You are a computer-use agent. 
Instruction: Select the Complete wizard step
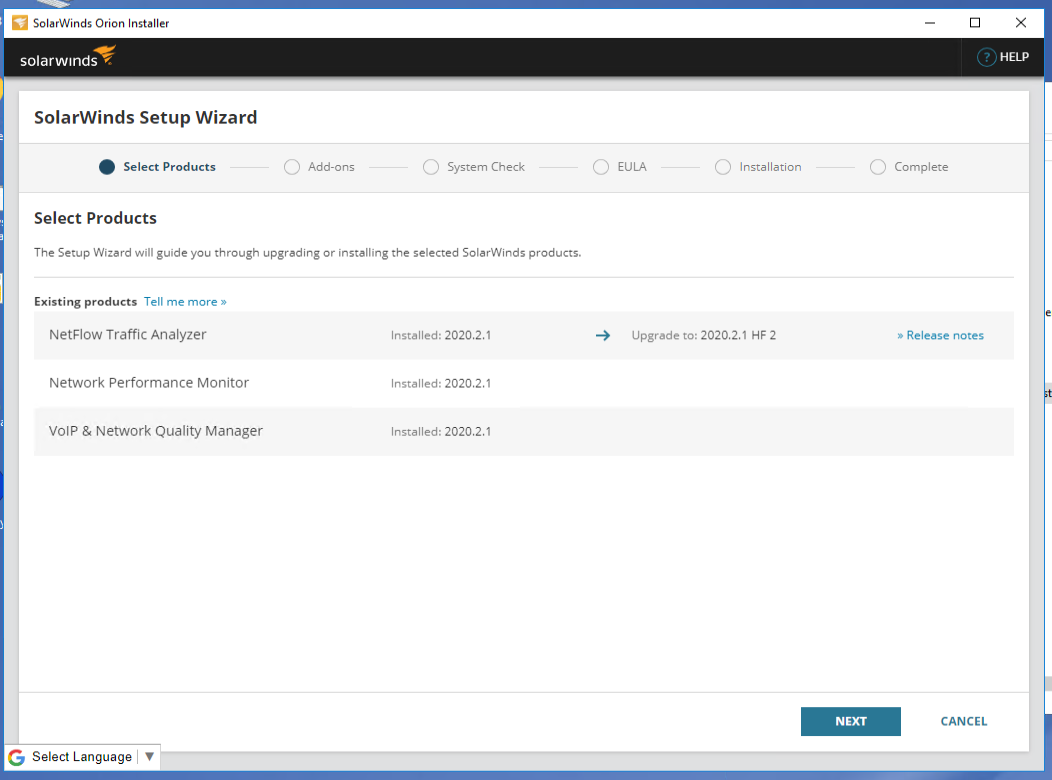click(908, 167)
